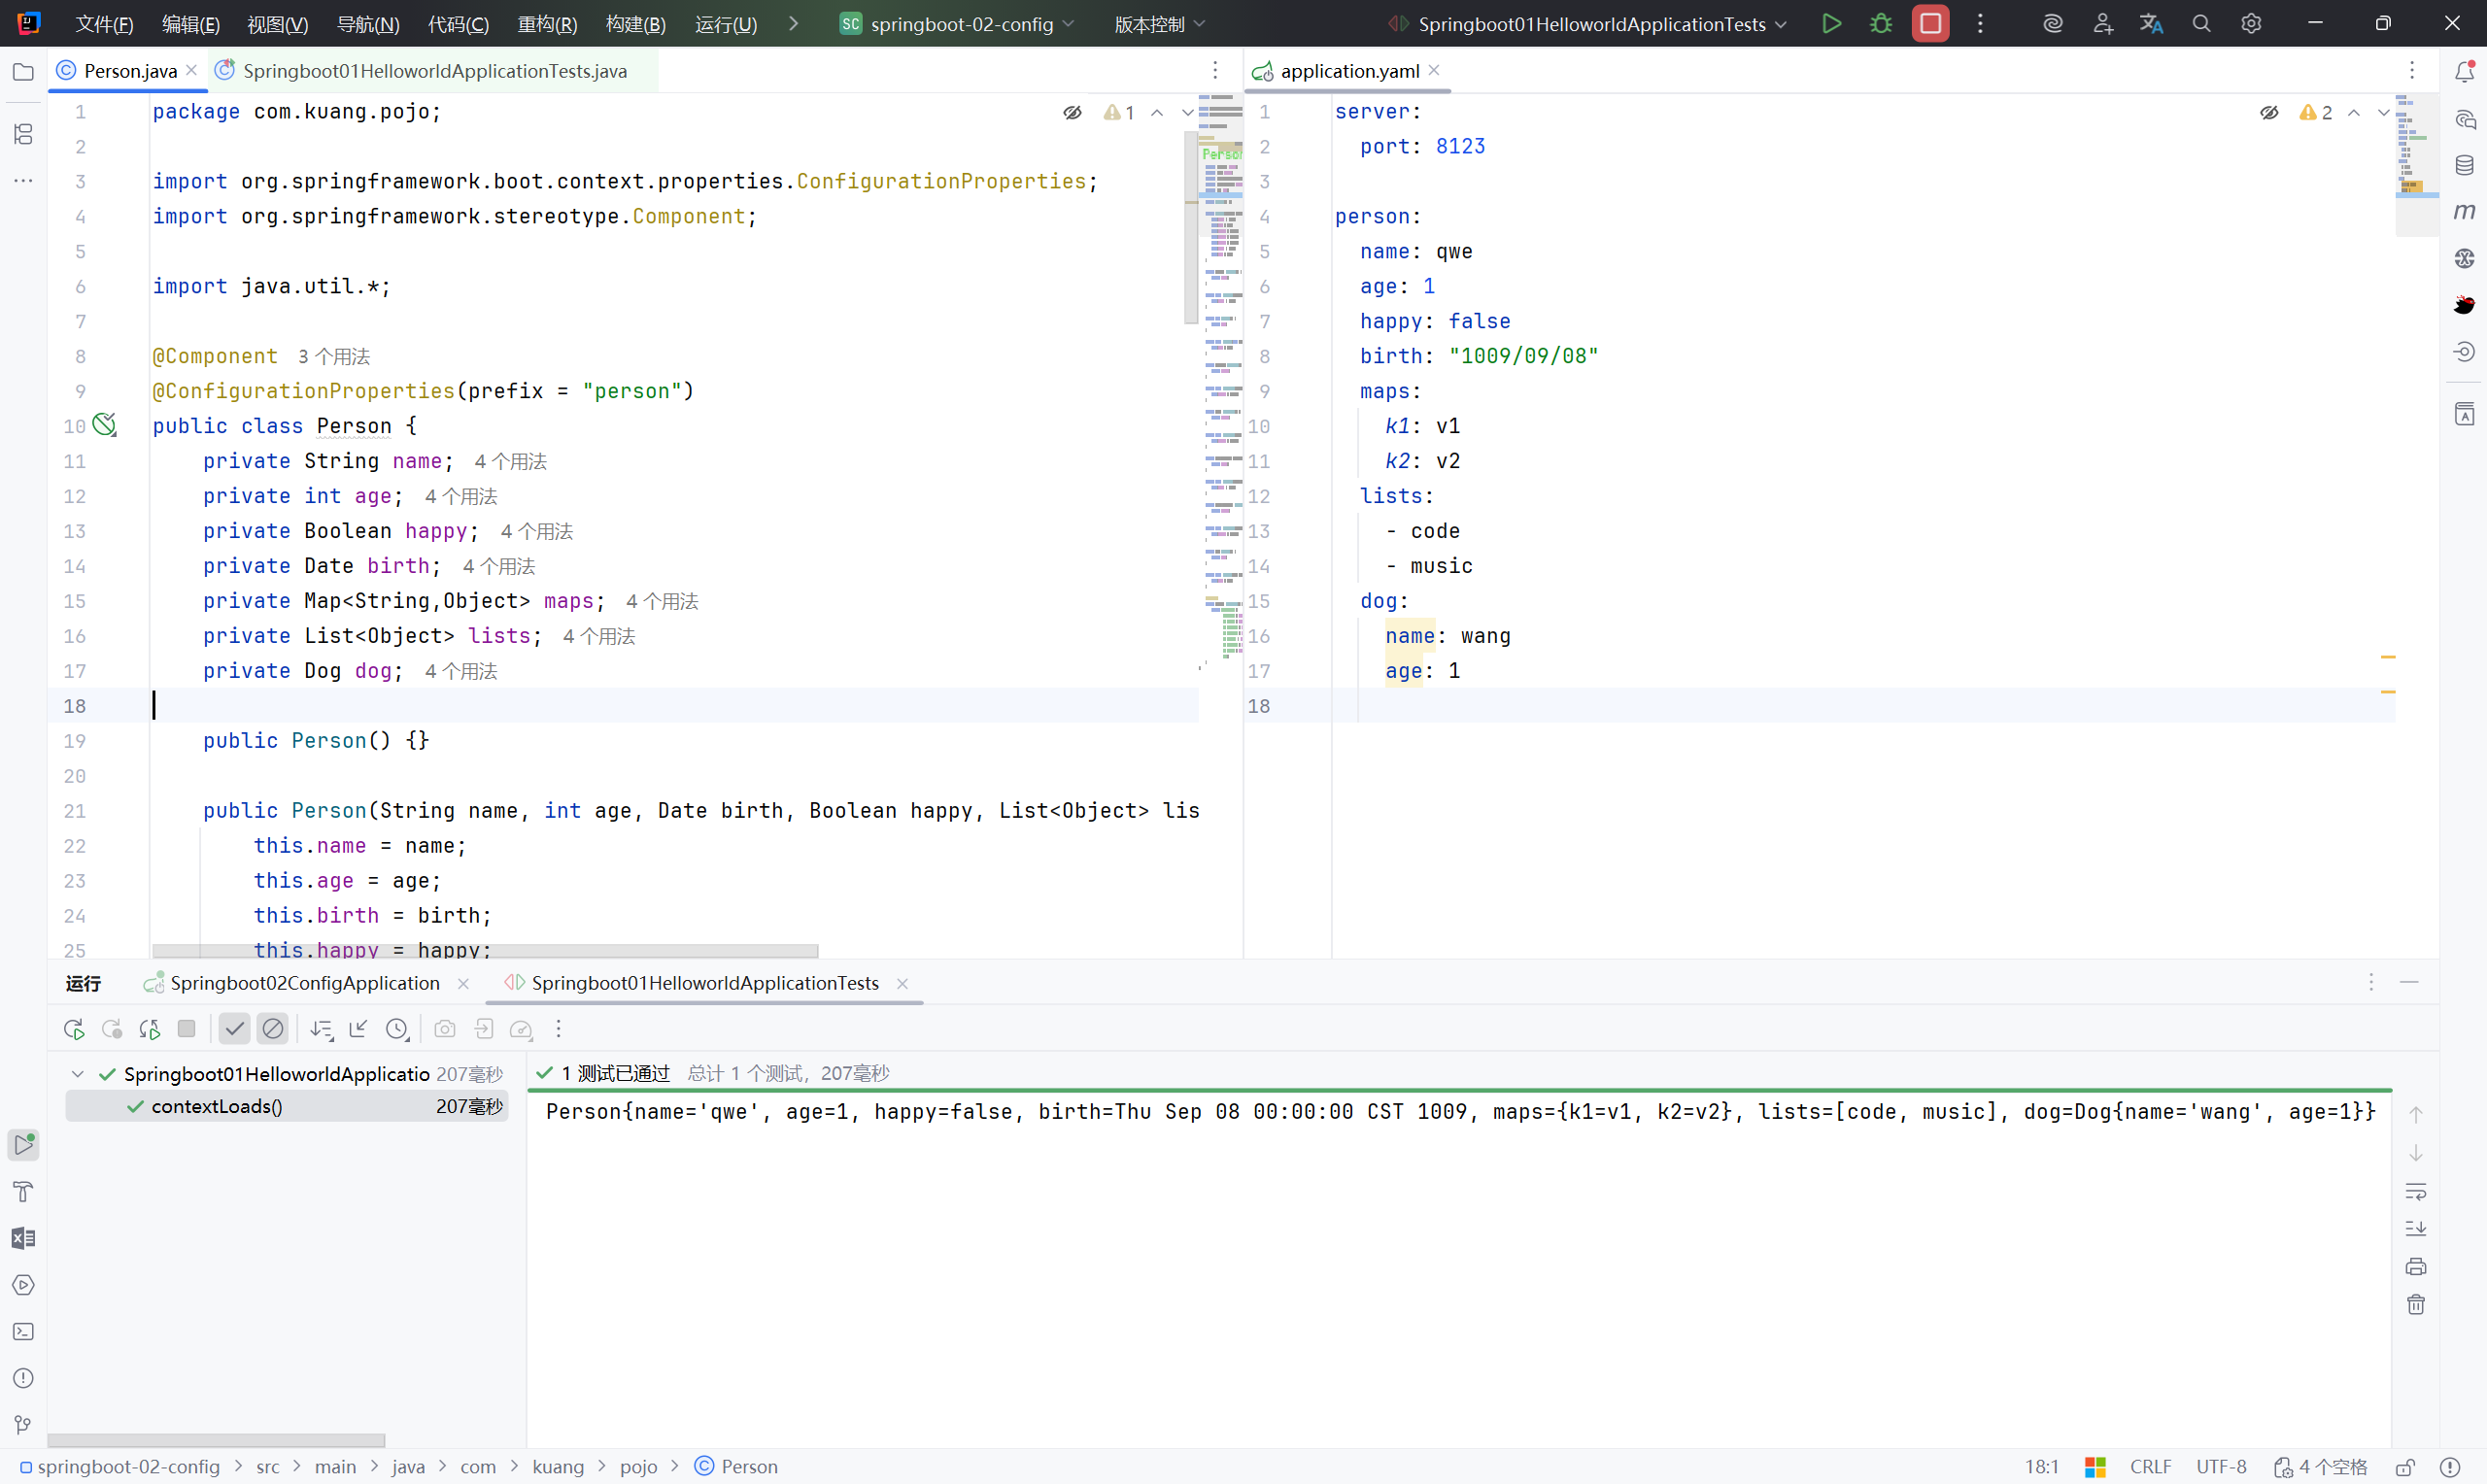Screen dimensions: 2487x1484
Task: Open the run configuration dropdown
Action: (x=1591, y=23)
